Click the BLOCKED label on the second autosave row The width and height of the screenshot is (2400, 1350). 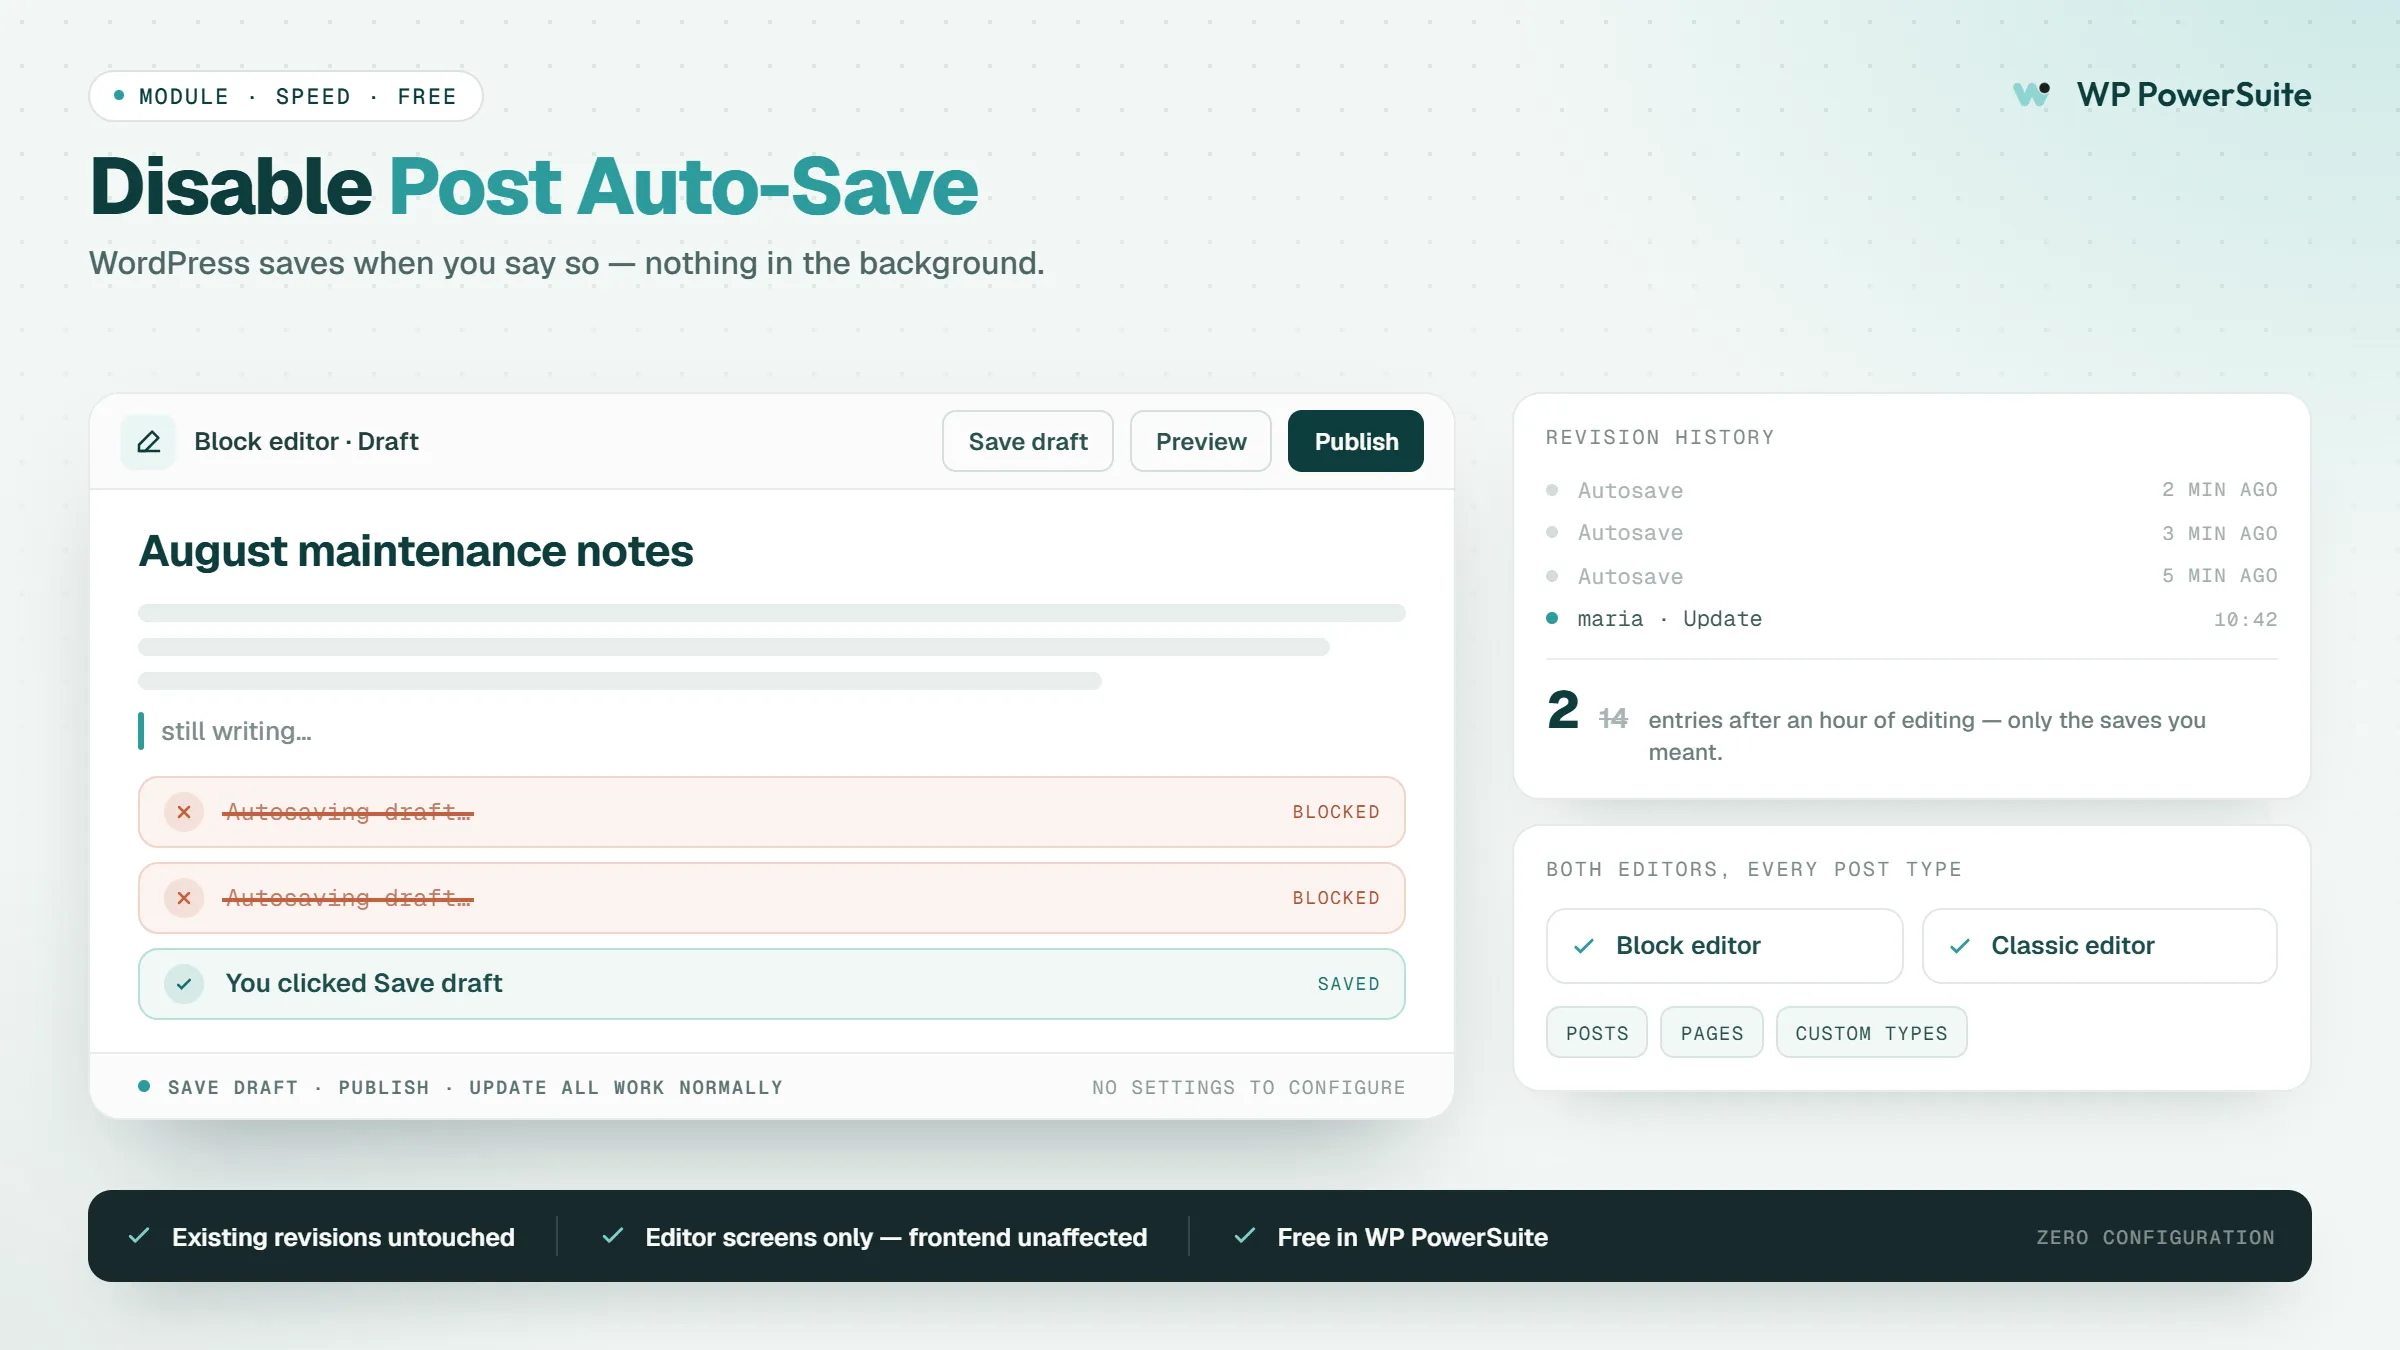click(x=1336, y=898)
